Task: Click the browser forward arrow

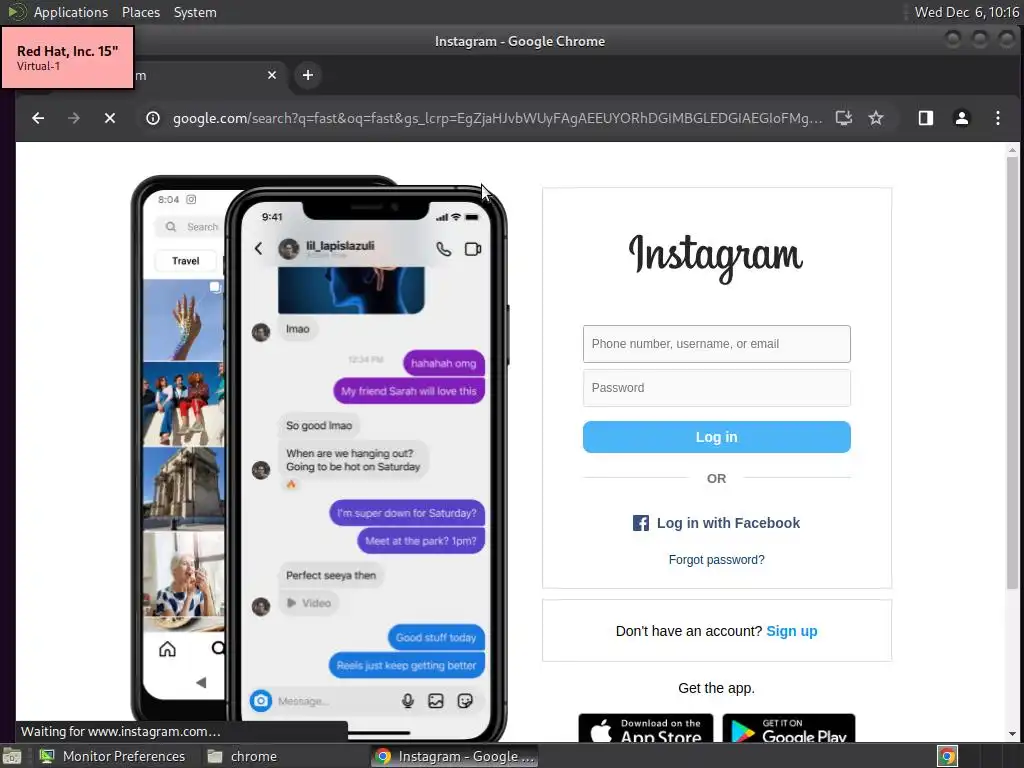Action: (x=74, y=118)
